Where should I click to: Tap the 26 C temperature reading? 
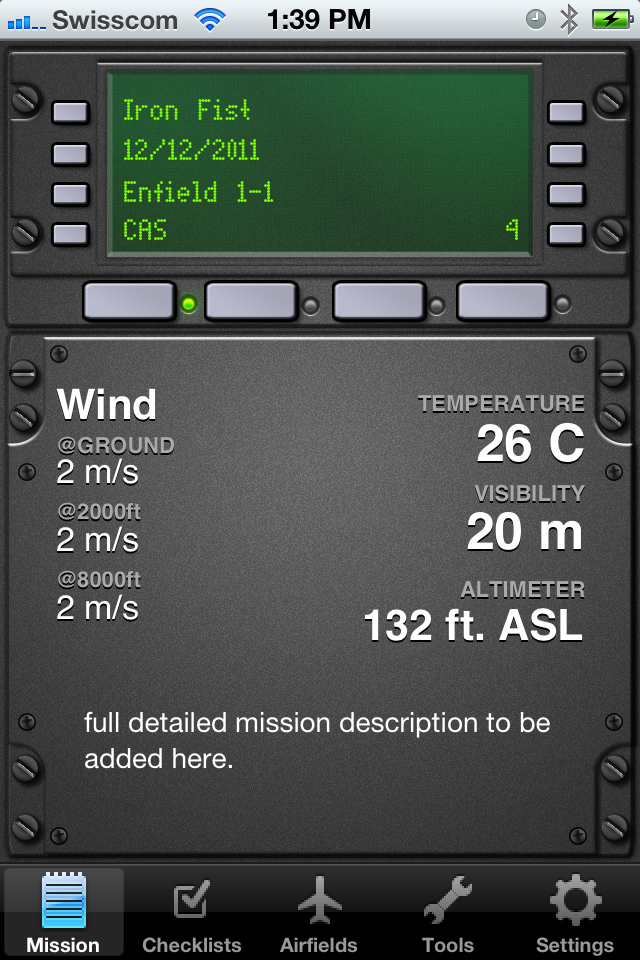[x=530, y=443]
